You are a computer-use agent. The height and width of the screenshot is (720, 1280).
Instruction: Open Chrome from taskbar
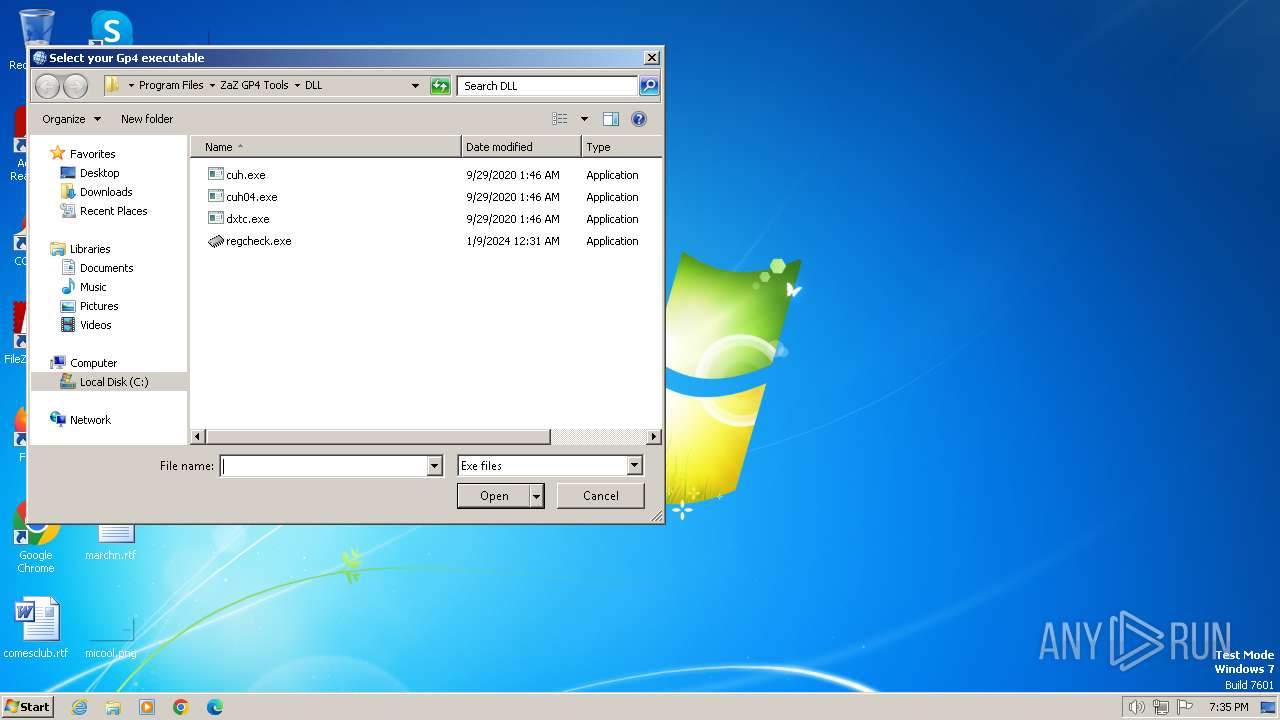click(x=181, y=707)
